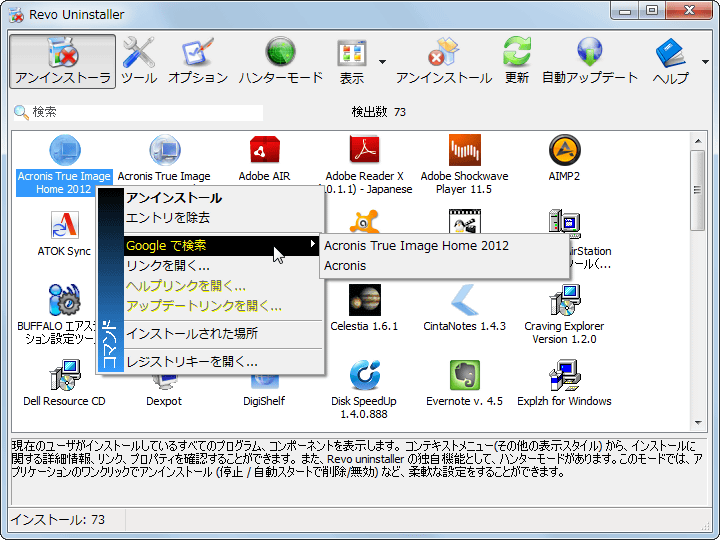720x540 pixels.
Task: Choose リンクを開く... menu entry
Action: pos(223,265)
